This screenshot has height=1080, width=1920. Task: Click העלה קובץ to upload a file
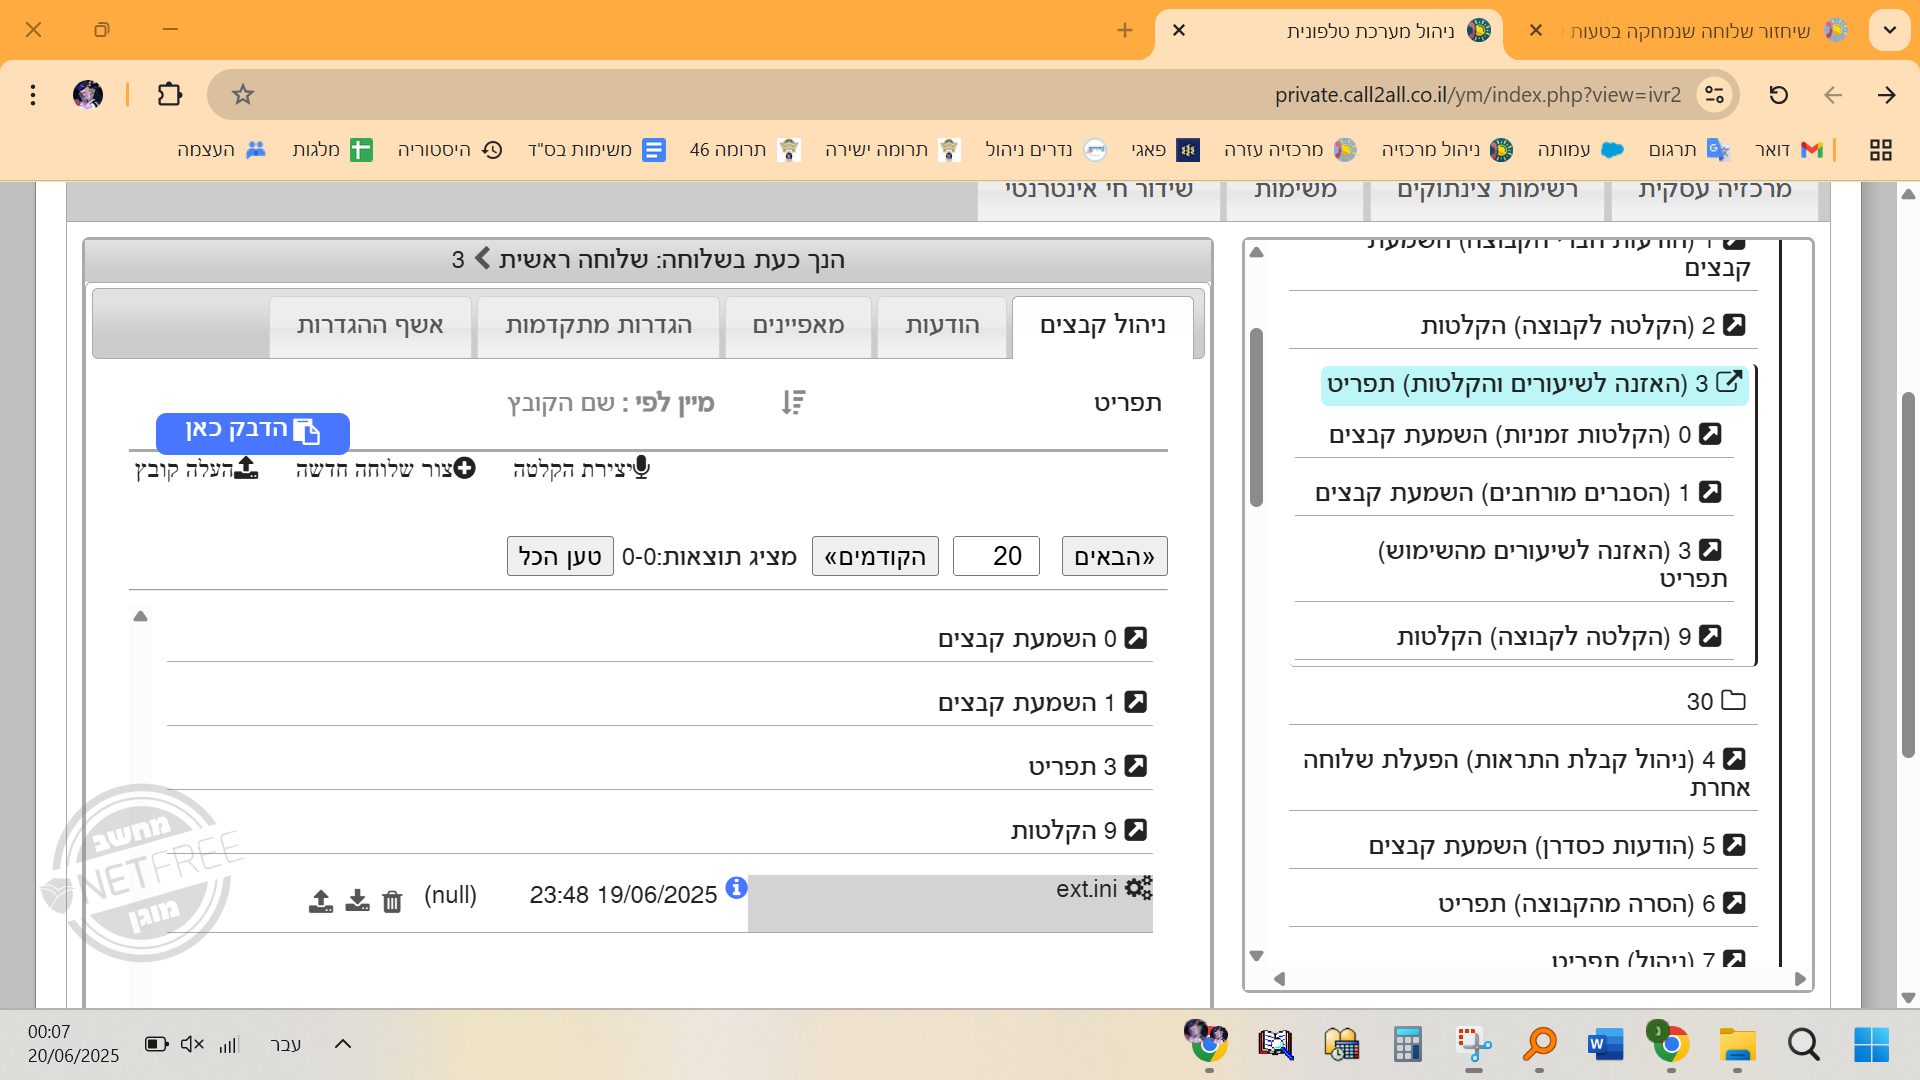pos(197,469)
